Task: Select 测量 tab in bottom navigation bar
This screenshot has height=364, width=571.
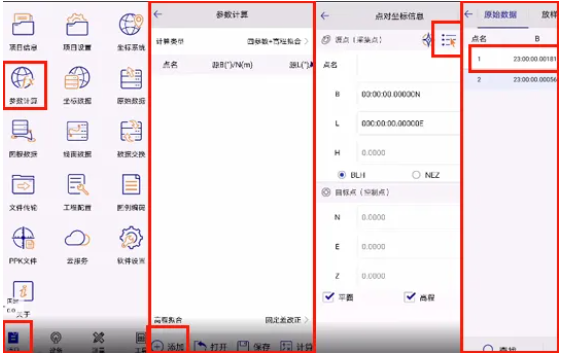Action: (98, 341)
